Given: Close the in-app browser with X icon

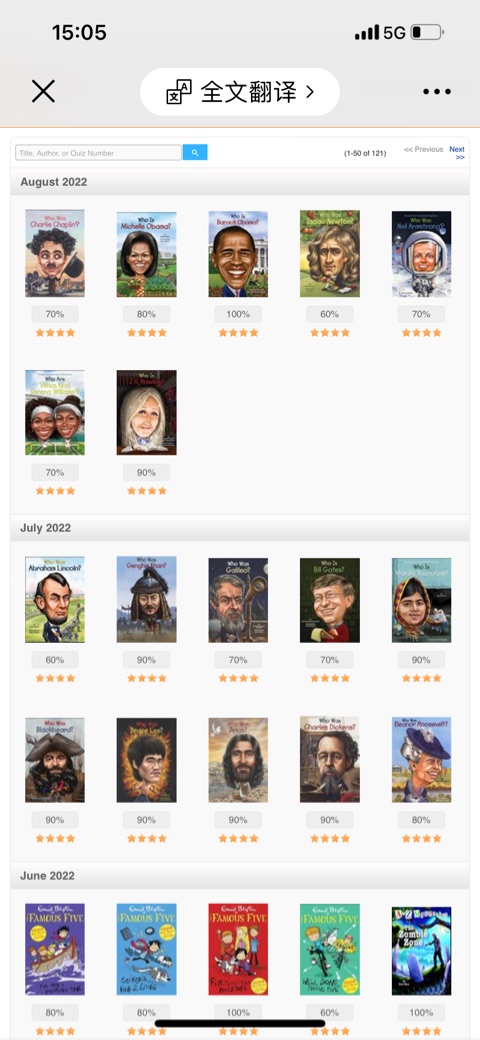Looking at the screenshot, I should tap(43, 92).
